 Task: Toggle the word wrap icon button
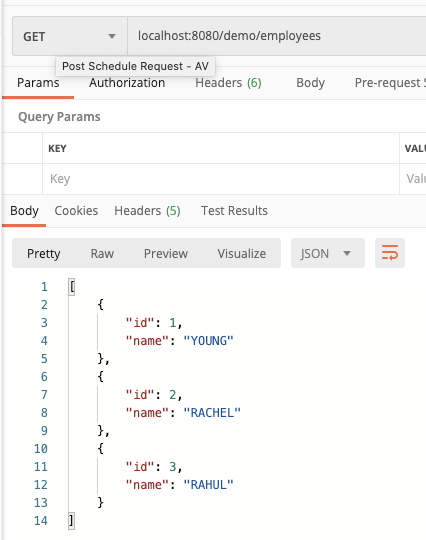(x=389, y=253)
